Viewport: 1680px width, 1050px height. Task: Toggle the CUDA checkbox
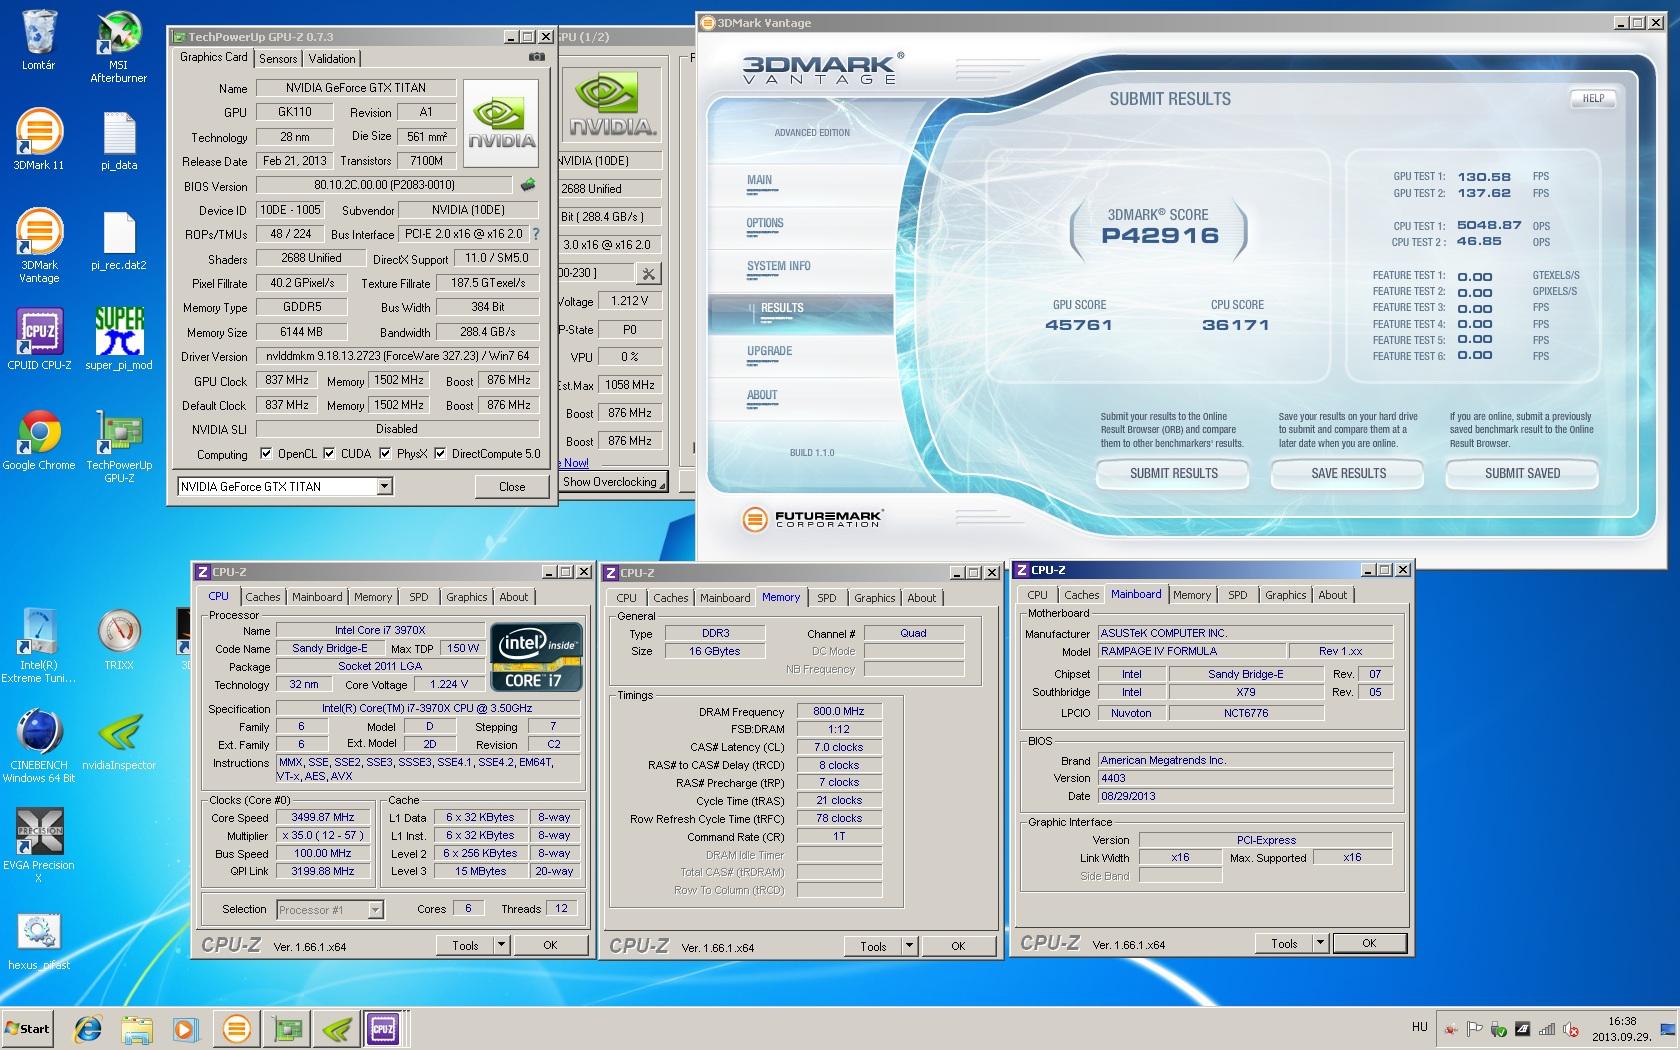pos(328,454)
